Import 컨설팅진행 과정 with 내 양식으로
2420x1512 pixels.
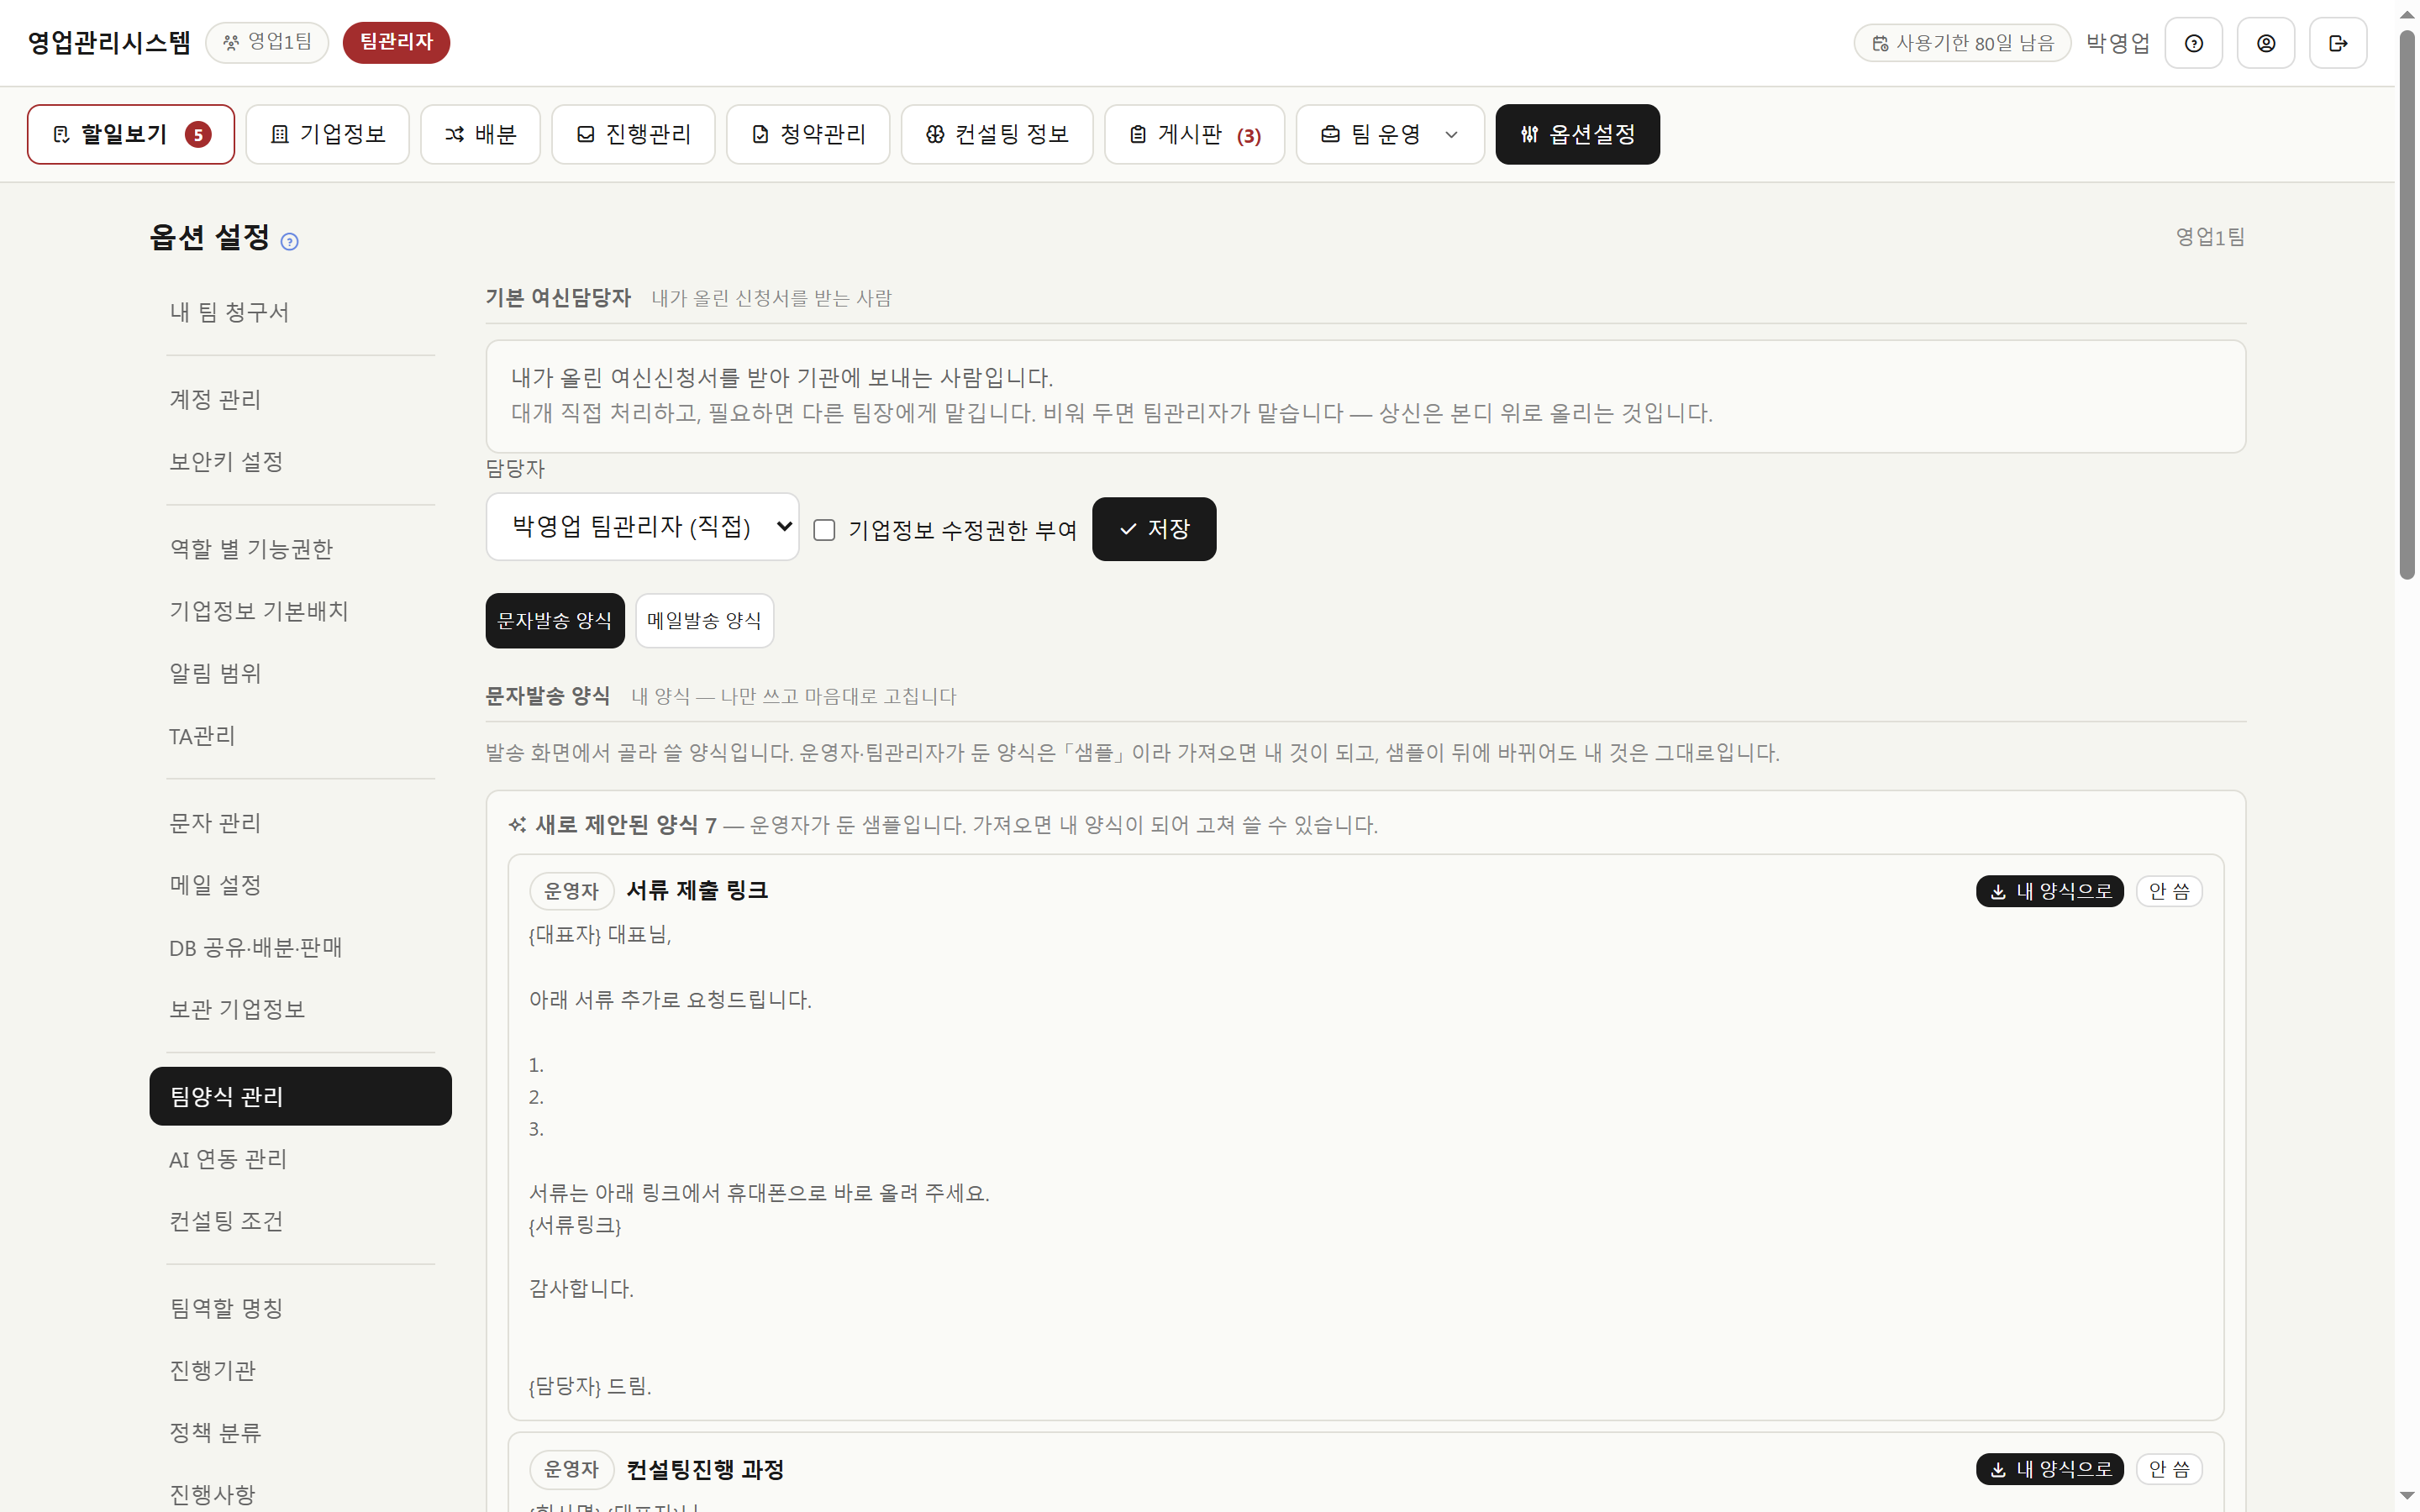[2049, 1469]
